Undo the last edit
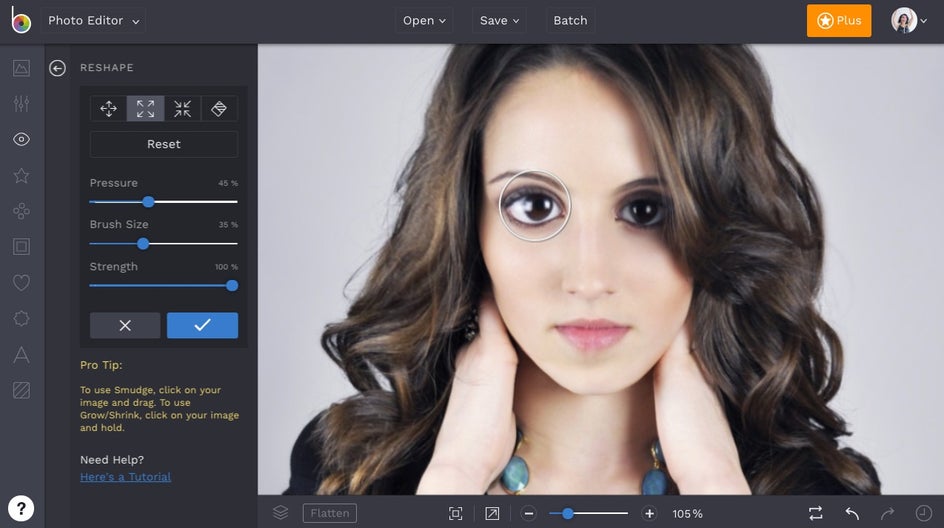944x528 pixels. click(852, 513)
